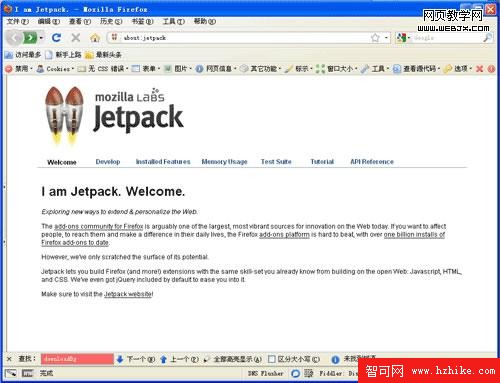Click the search magnifier icon
The image size is (500, 383).
(x=487, y=38)
